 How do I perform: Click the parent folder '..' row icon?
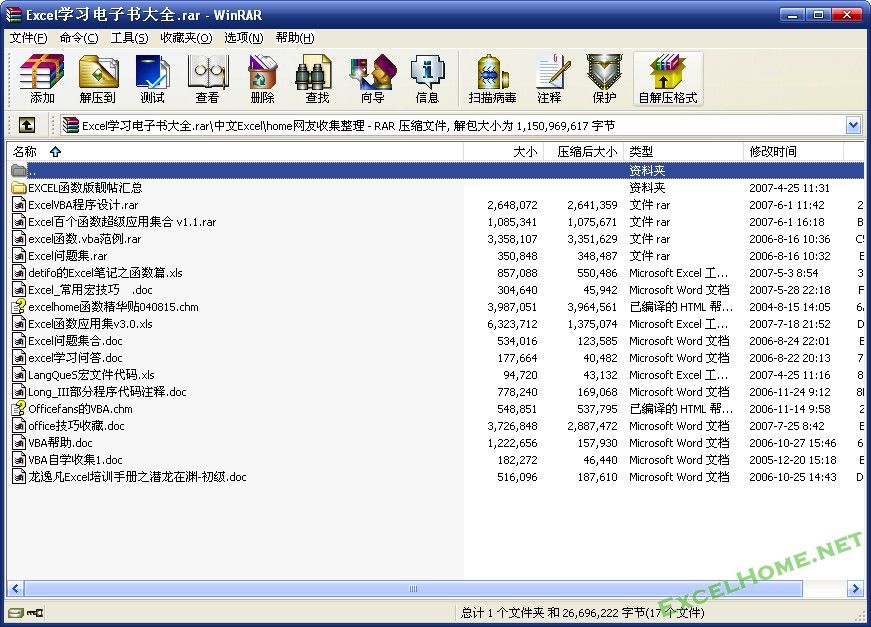[19, 170]
